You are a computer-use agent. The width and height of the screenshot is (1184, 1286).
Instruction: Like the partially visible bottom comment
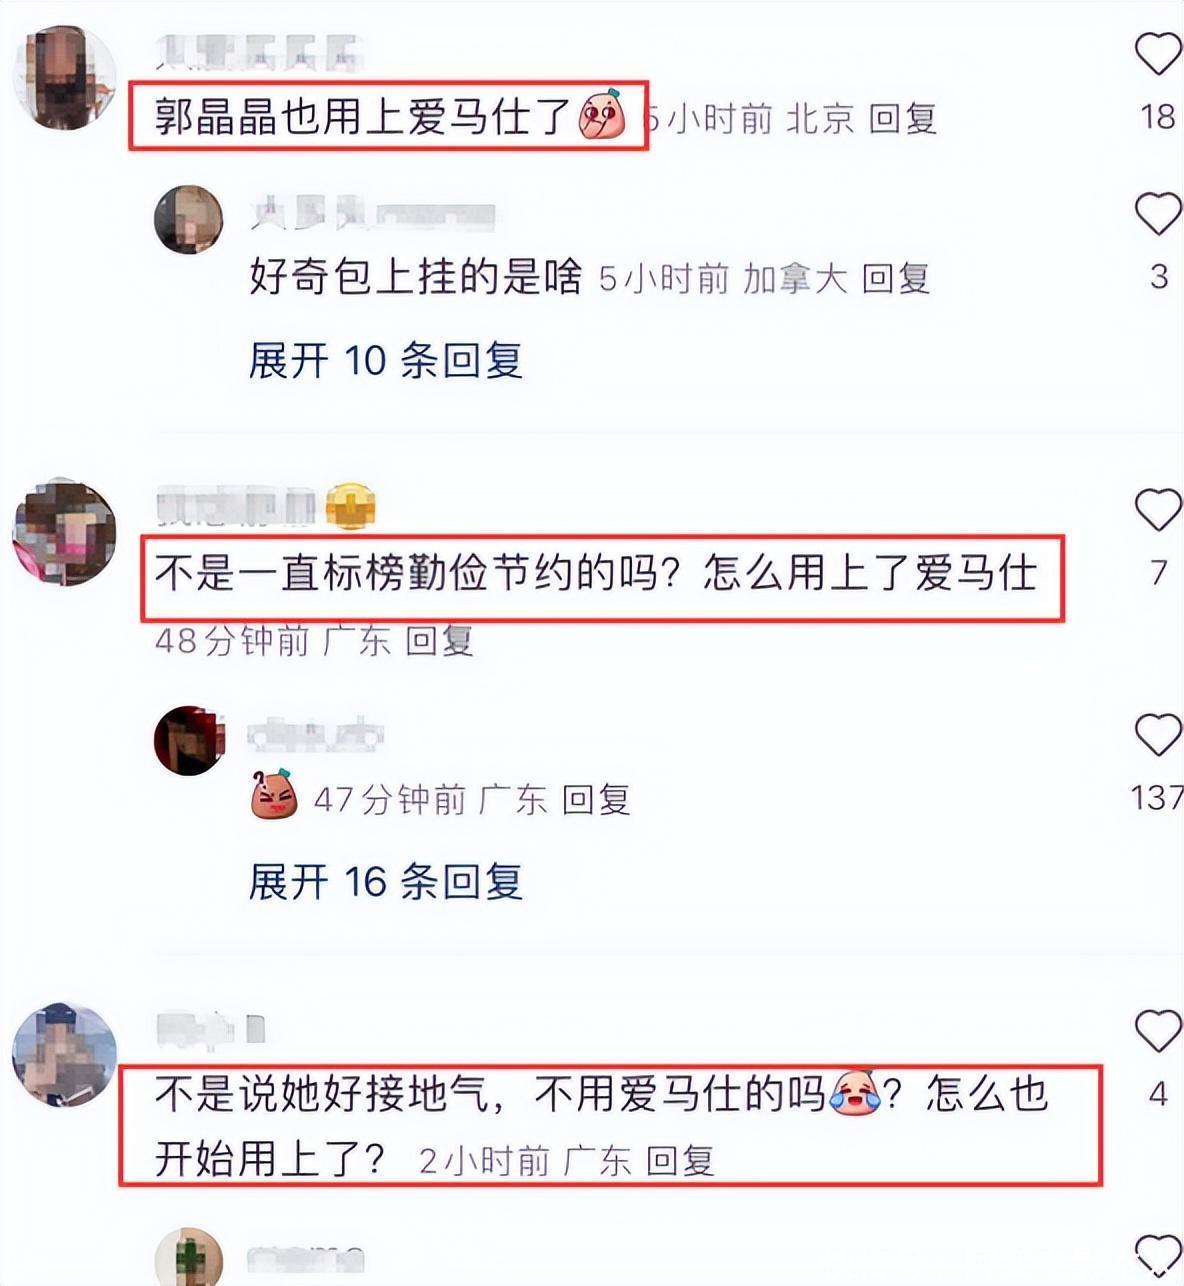pos(1158,1255)
